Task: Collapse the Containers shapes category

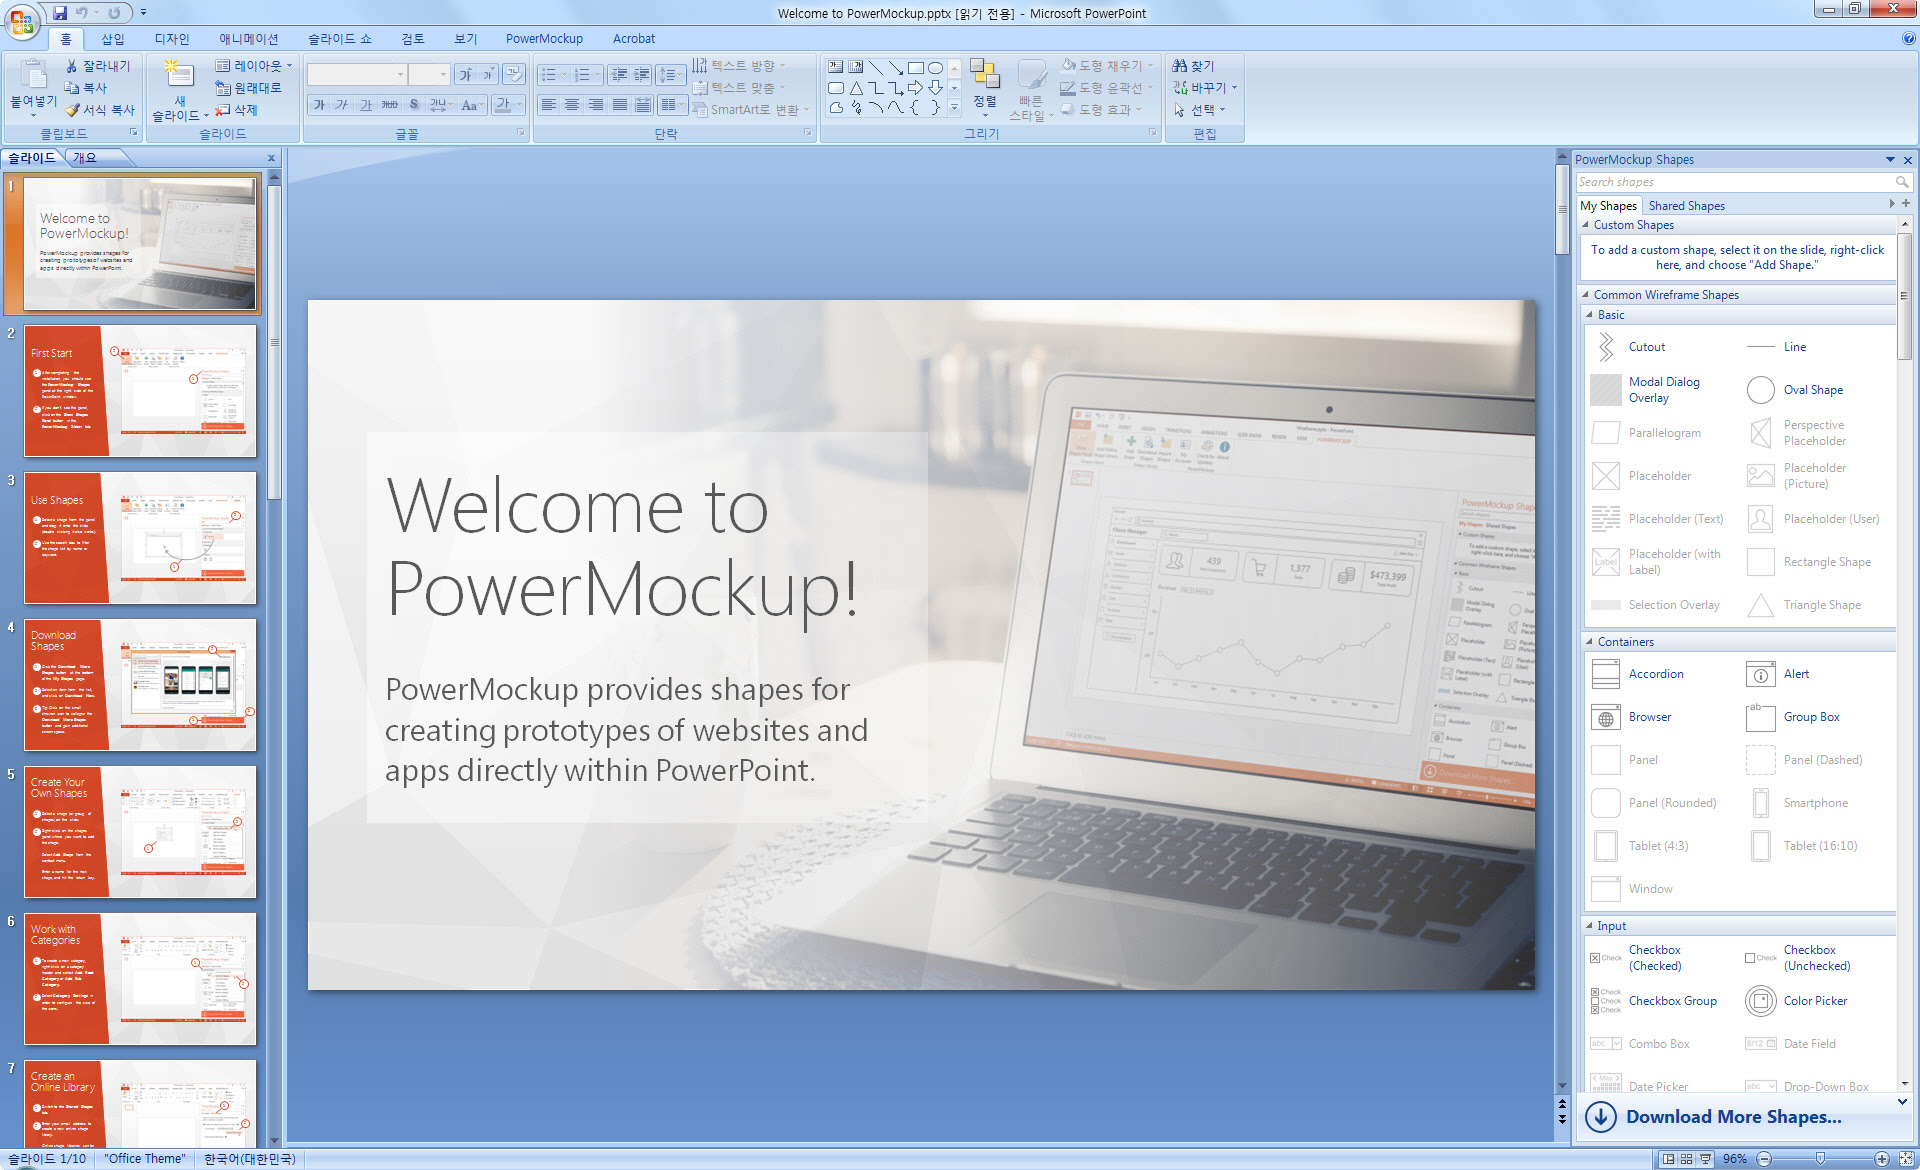Action: (1590, 642)
